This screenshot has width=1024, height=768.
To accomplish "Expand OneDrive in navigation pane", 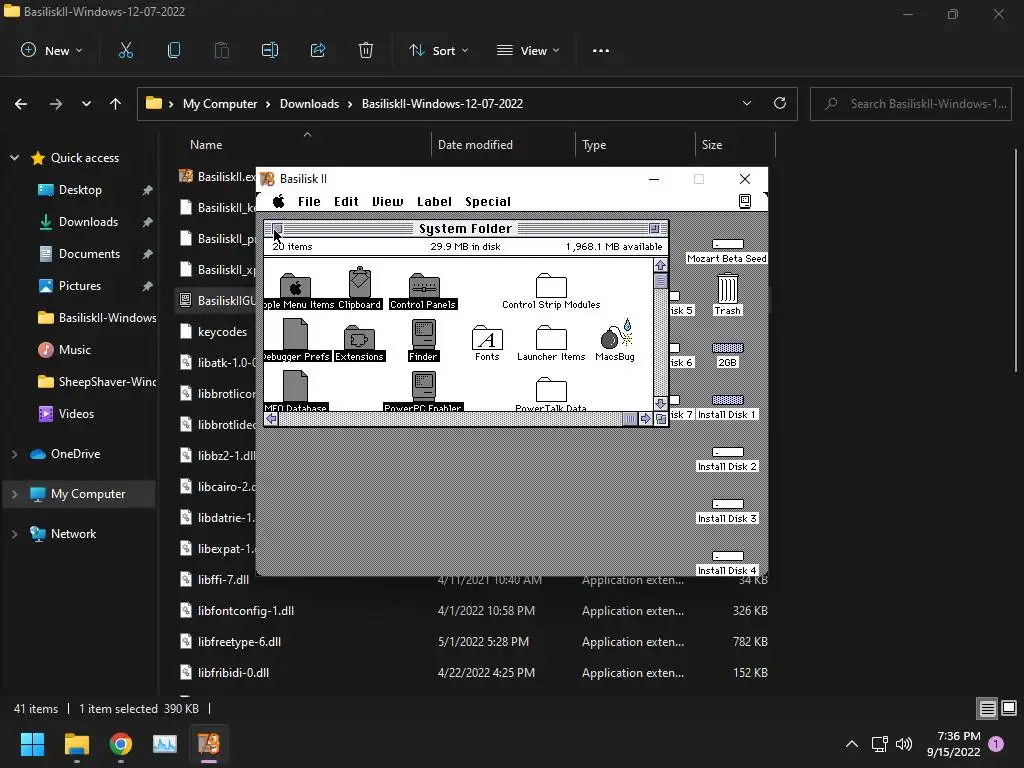I will coord(14,454).
